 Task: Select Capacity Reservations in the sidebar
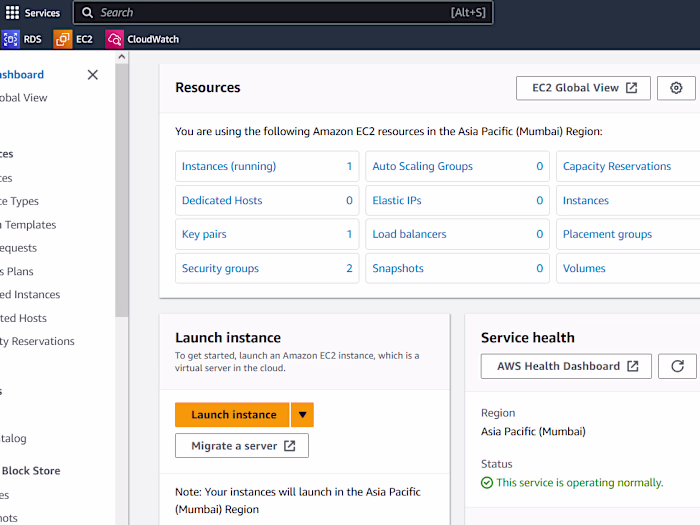click(37, 342)
